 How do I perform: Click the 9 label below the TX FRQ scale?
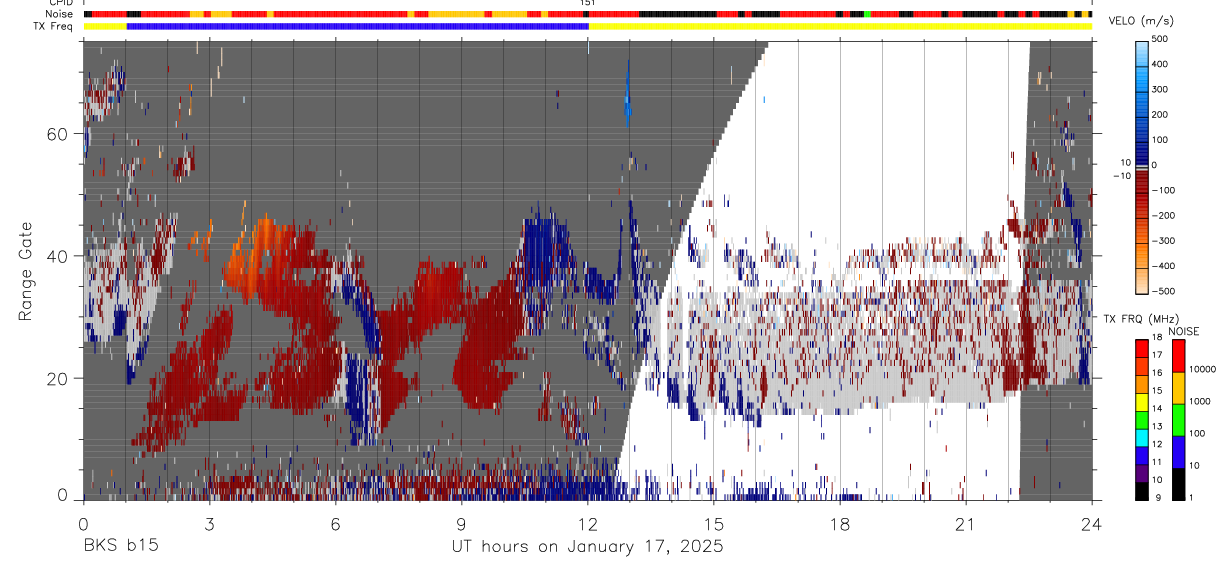tap(1156, 498)
